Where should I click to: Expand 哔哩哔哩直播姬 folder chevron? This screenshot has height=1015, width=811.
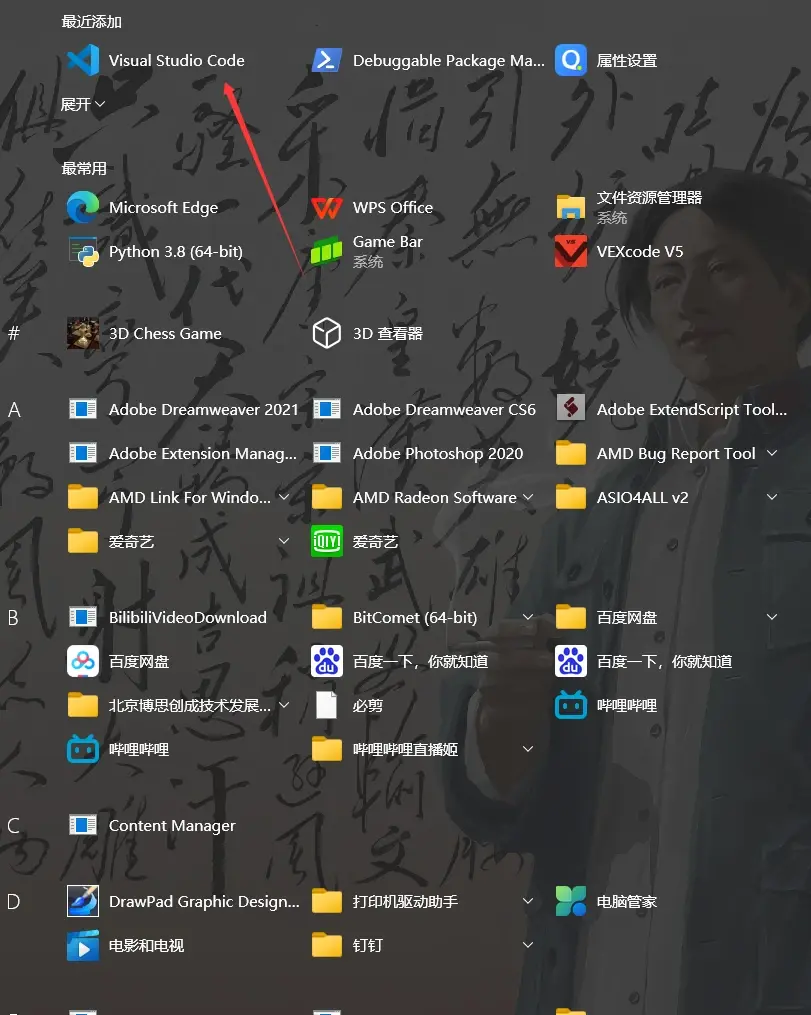point(528,749)
